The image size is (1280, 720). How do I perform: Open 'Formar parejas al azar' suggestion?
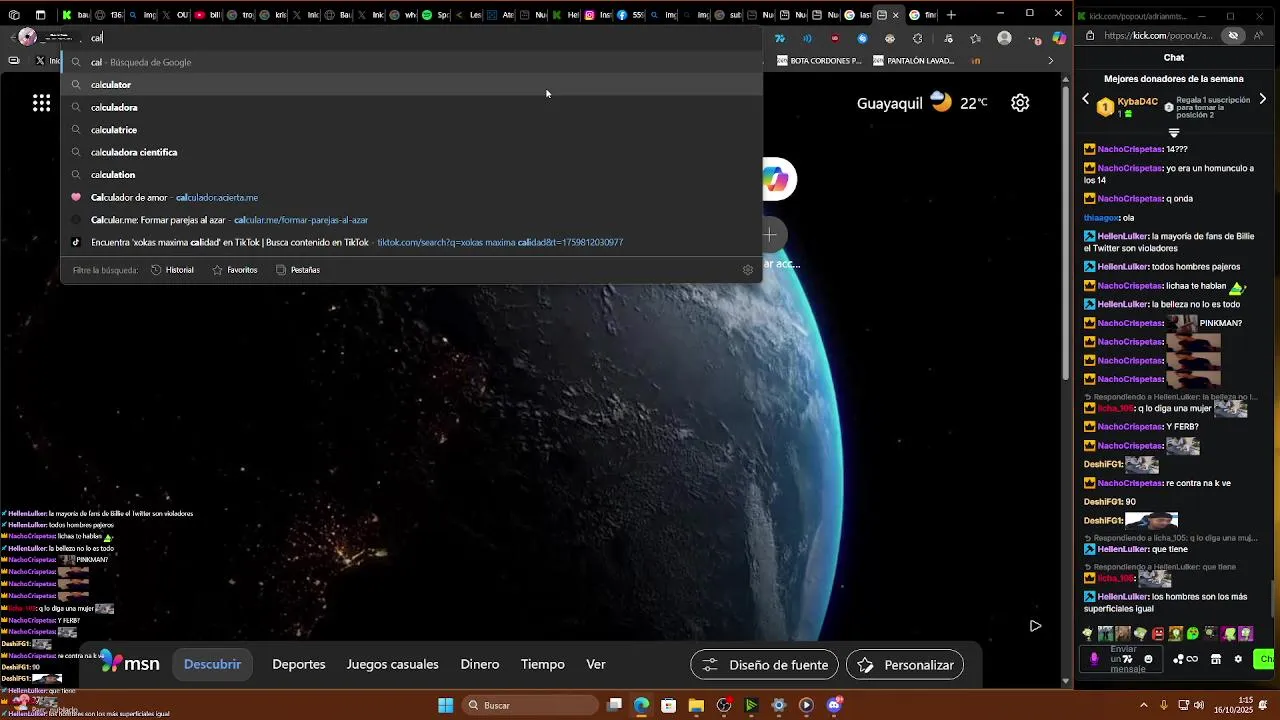point(411,220)
